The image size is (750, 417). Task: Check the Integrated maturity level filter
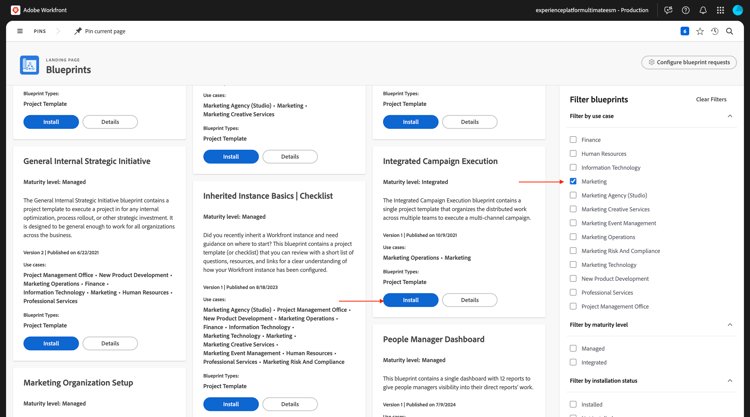[573, 362]
